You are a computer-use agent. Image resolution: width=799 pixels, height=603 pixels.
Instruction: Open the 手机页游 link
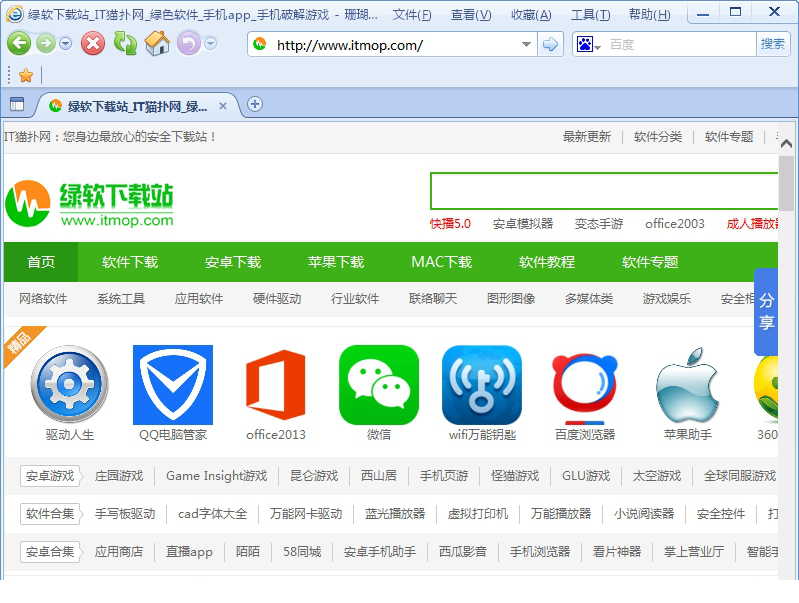tap(444, 476)
